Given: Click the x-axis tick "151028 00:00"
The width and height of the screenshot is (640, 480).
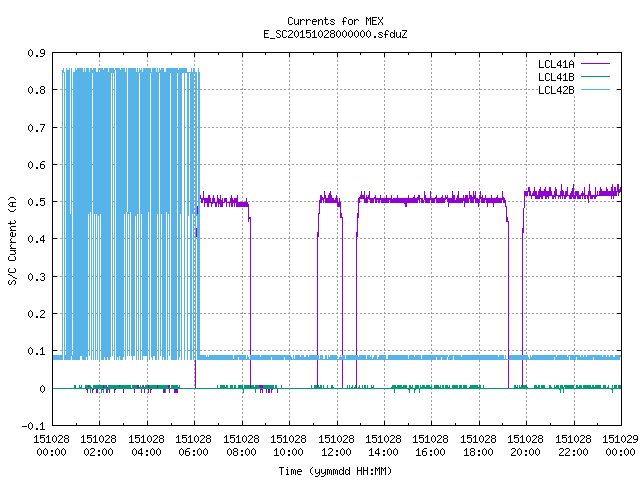Looking at the screenshot, I should (51, 445).
